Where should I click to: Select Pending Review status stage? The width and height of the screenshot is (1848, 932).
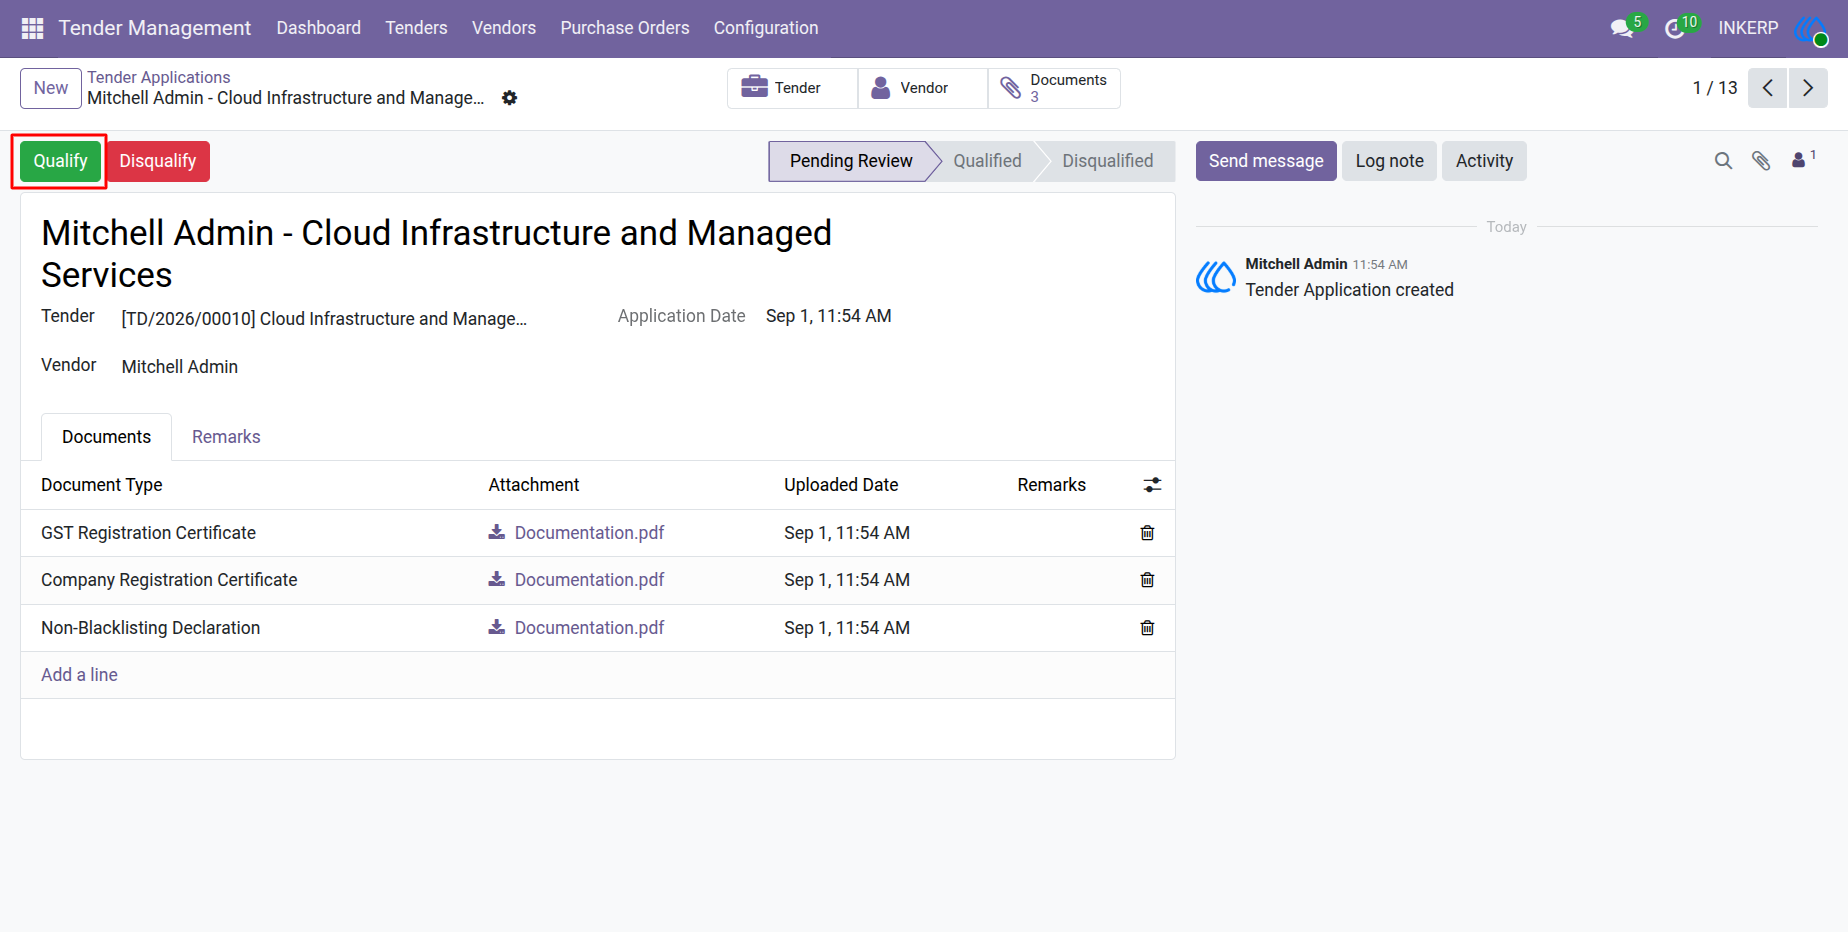pyautogui.click(x=850, y=161)
